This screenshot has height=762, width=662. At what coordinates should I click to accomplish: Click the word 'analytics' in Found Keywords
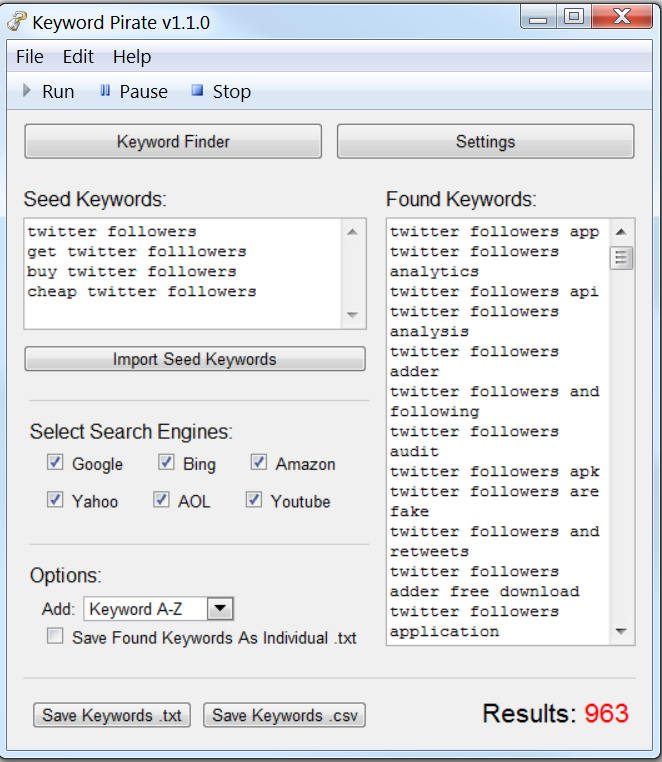435,272
